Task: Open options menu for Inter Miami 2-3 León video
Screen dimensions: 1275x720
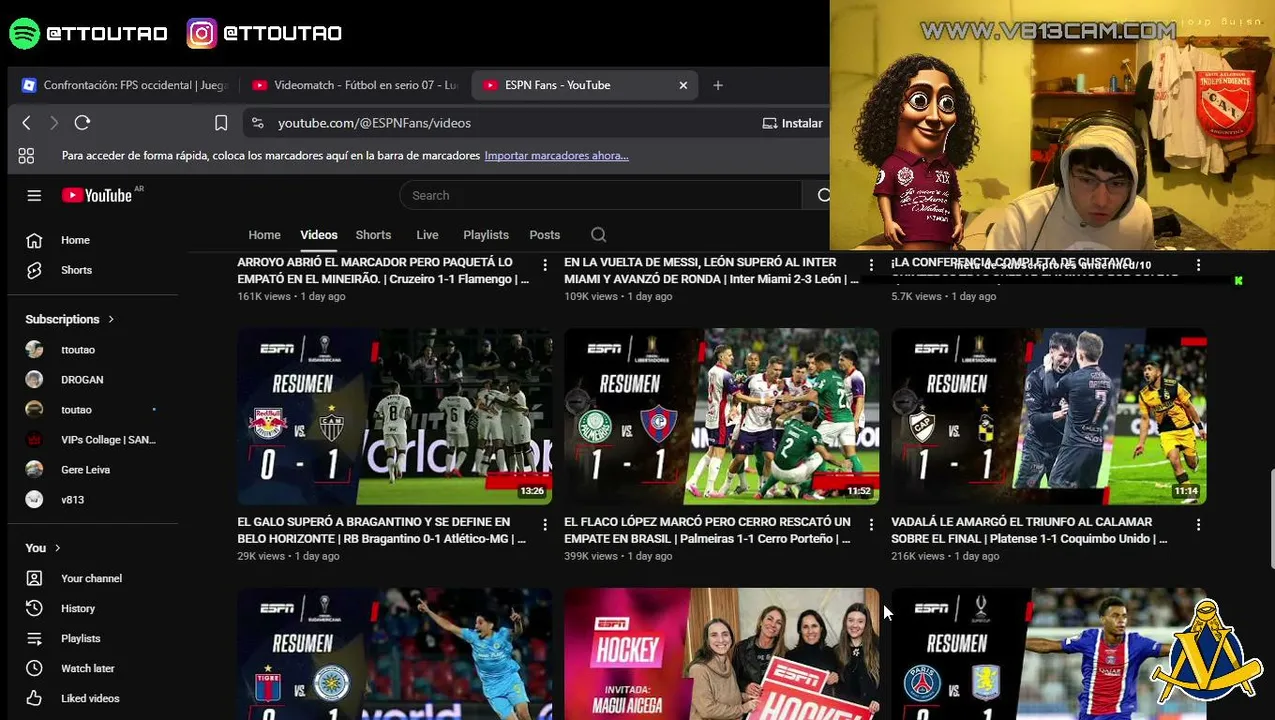Action: (x=871, y=265)
